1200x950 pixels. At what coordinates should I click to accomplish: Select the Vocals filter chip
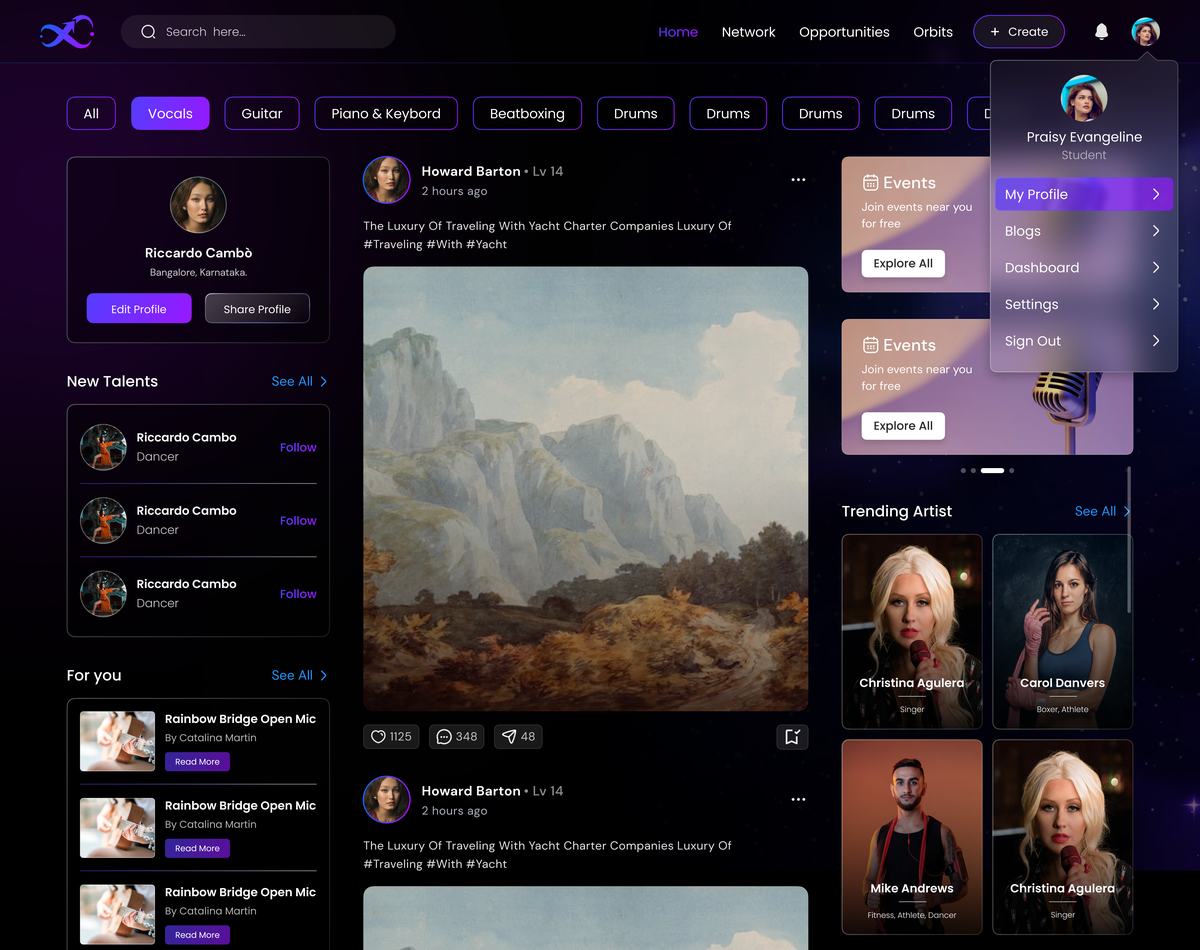170,113
